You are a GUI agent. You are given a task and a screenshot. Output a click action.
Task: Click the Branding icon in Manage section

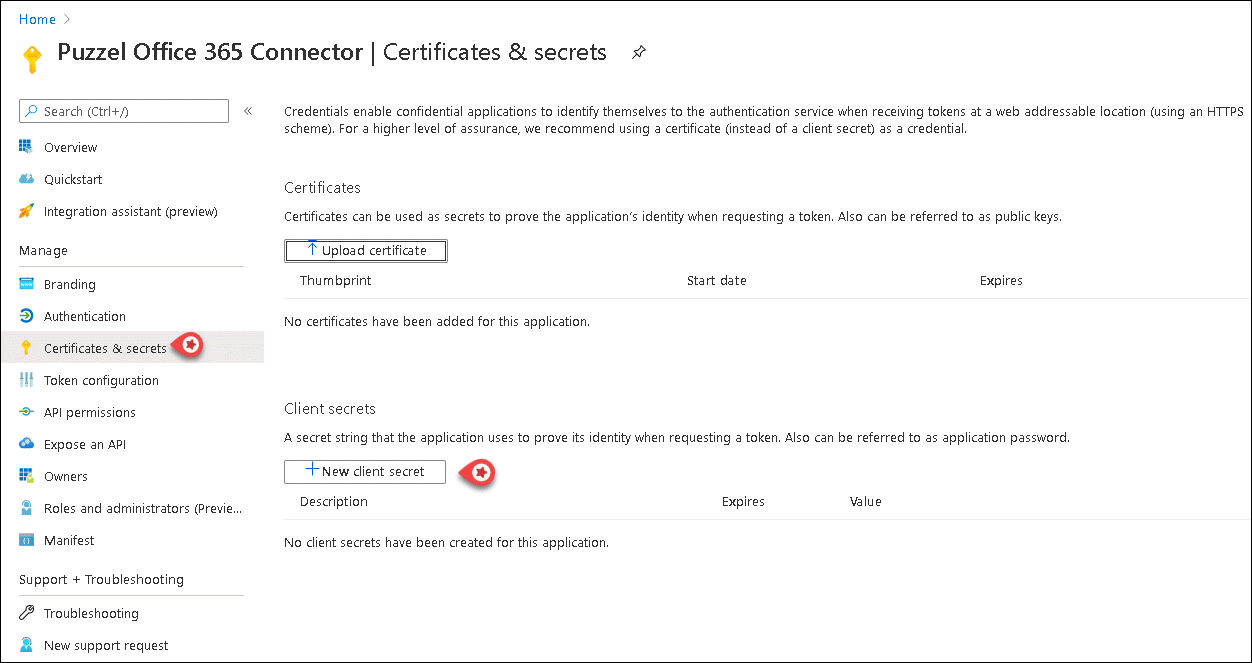[26, 284]
